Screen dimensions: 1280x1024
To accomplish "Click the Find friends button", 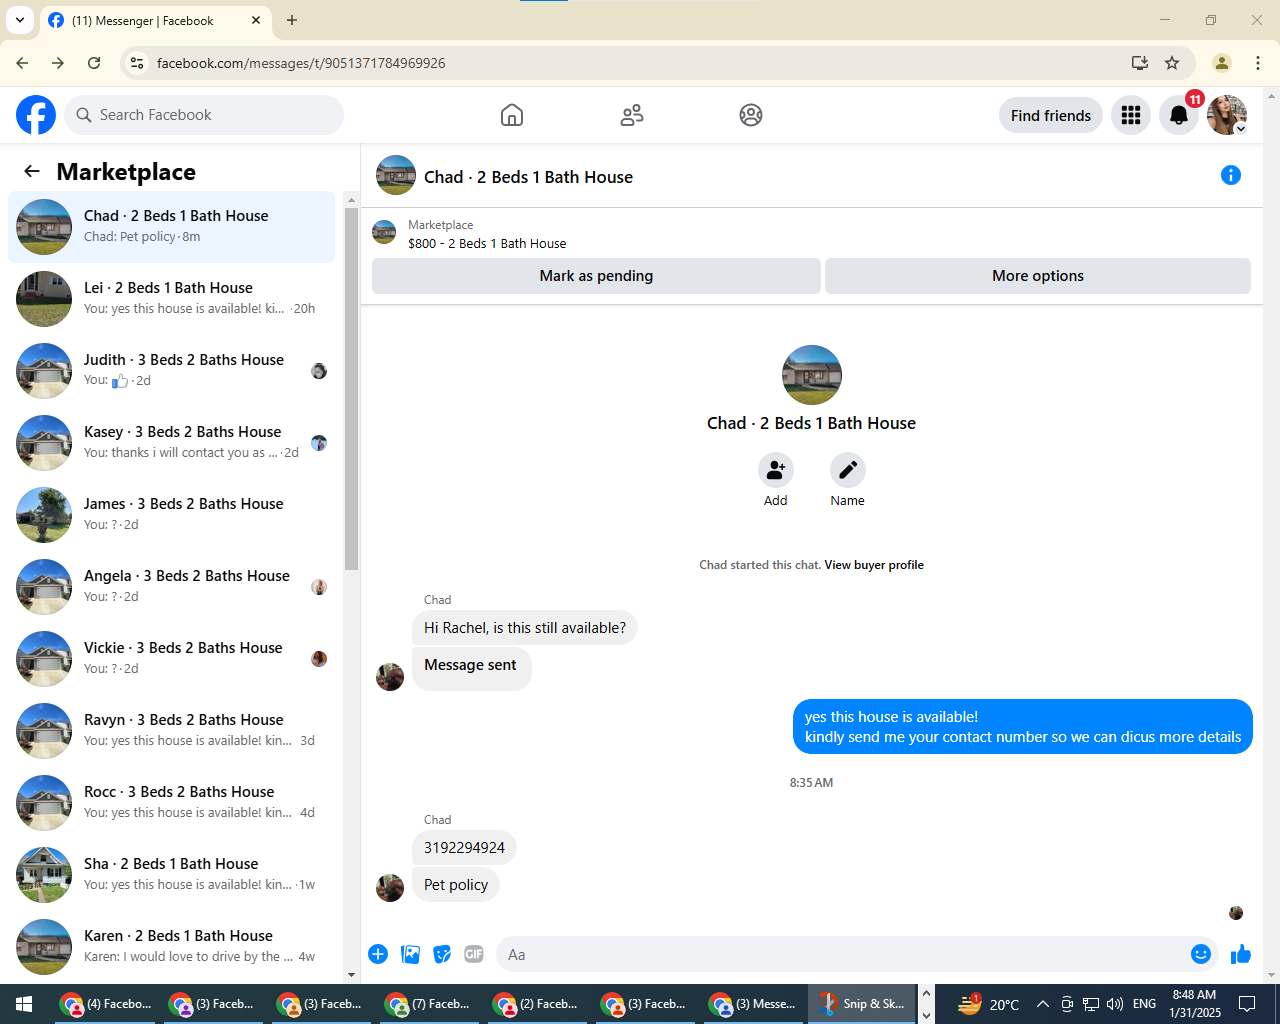I will point(1051,115).
